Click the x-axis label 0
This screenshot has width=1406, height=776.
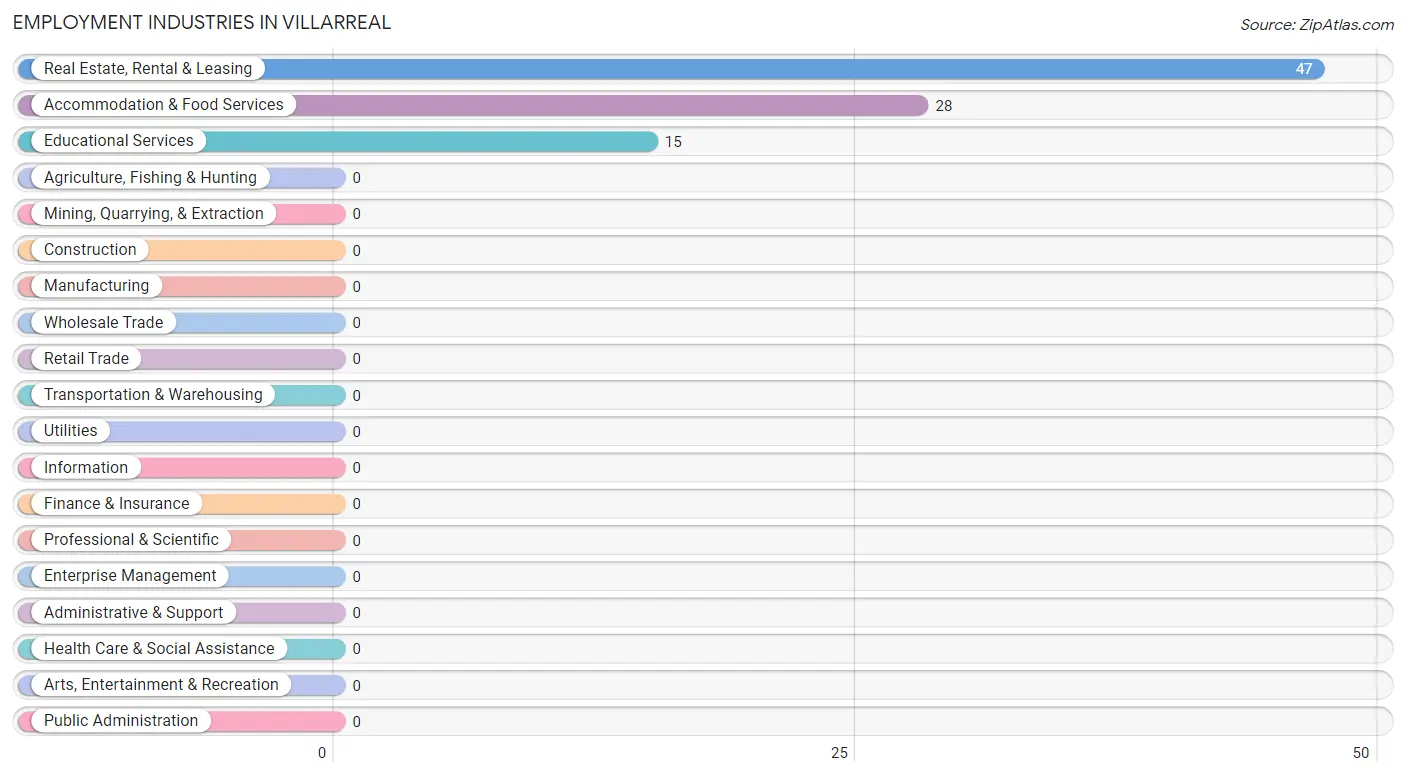point(322,753)
